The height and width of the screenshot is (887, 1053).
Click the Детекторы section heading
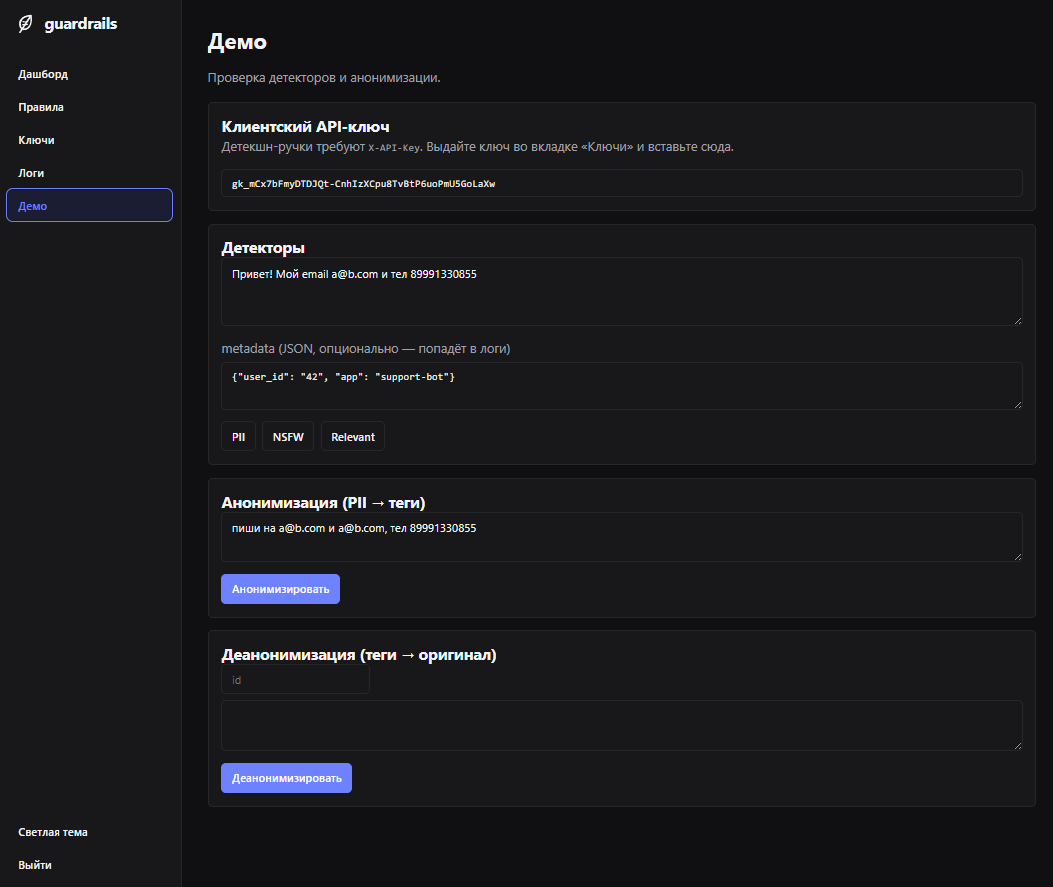pyautogui.click(x=263, y=248)
